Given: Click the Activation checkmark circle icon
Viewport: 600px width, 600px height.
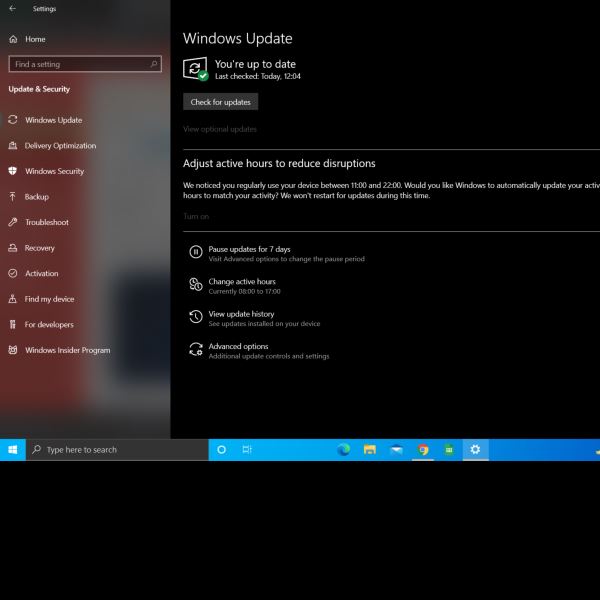Looking at the screenshot, I should click(x=13, y=273).
